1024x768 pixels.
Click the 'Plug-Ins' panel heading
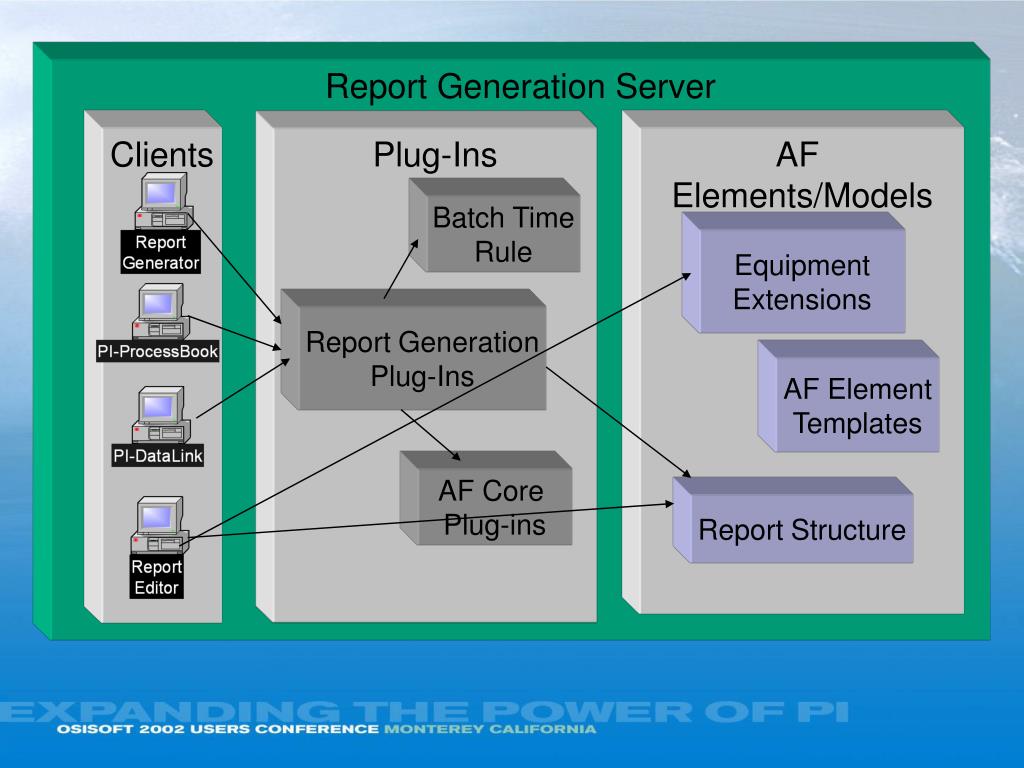(x=435, y=155)
